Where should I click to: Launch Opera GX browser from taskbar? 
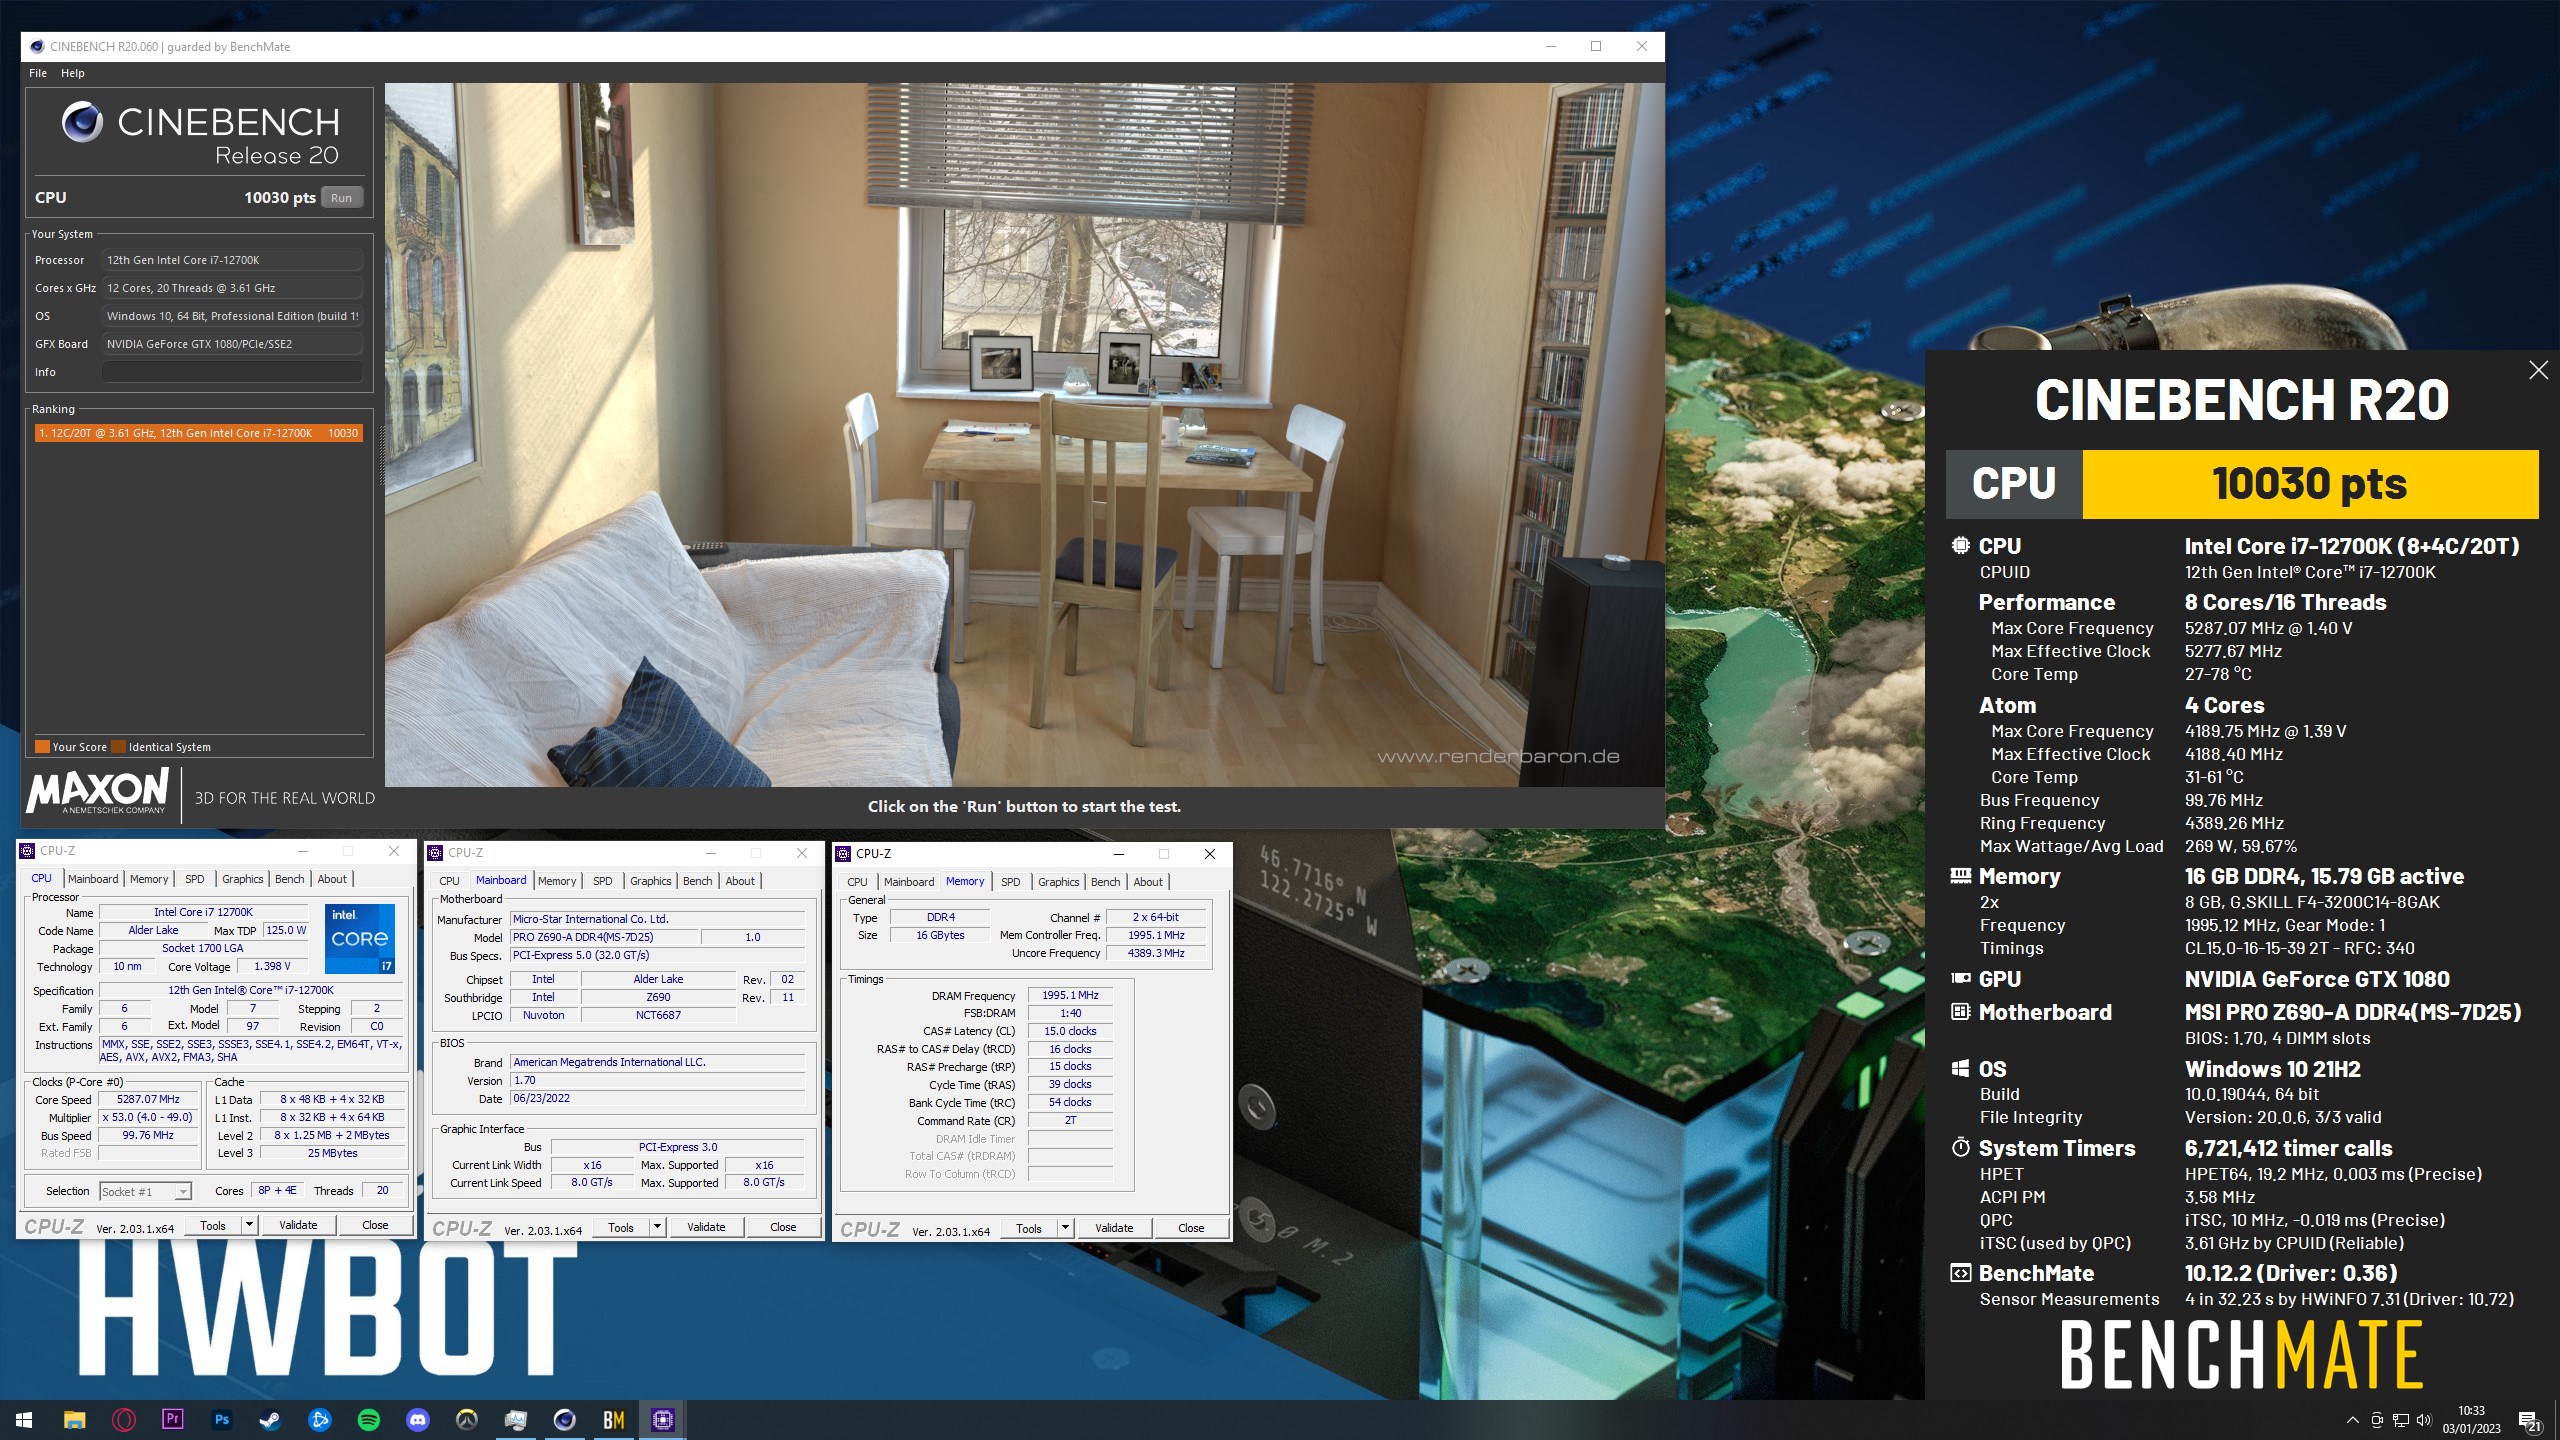point(123,1420)
